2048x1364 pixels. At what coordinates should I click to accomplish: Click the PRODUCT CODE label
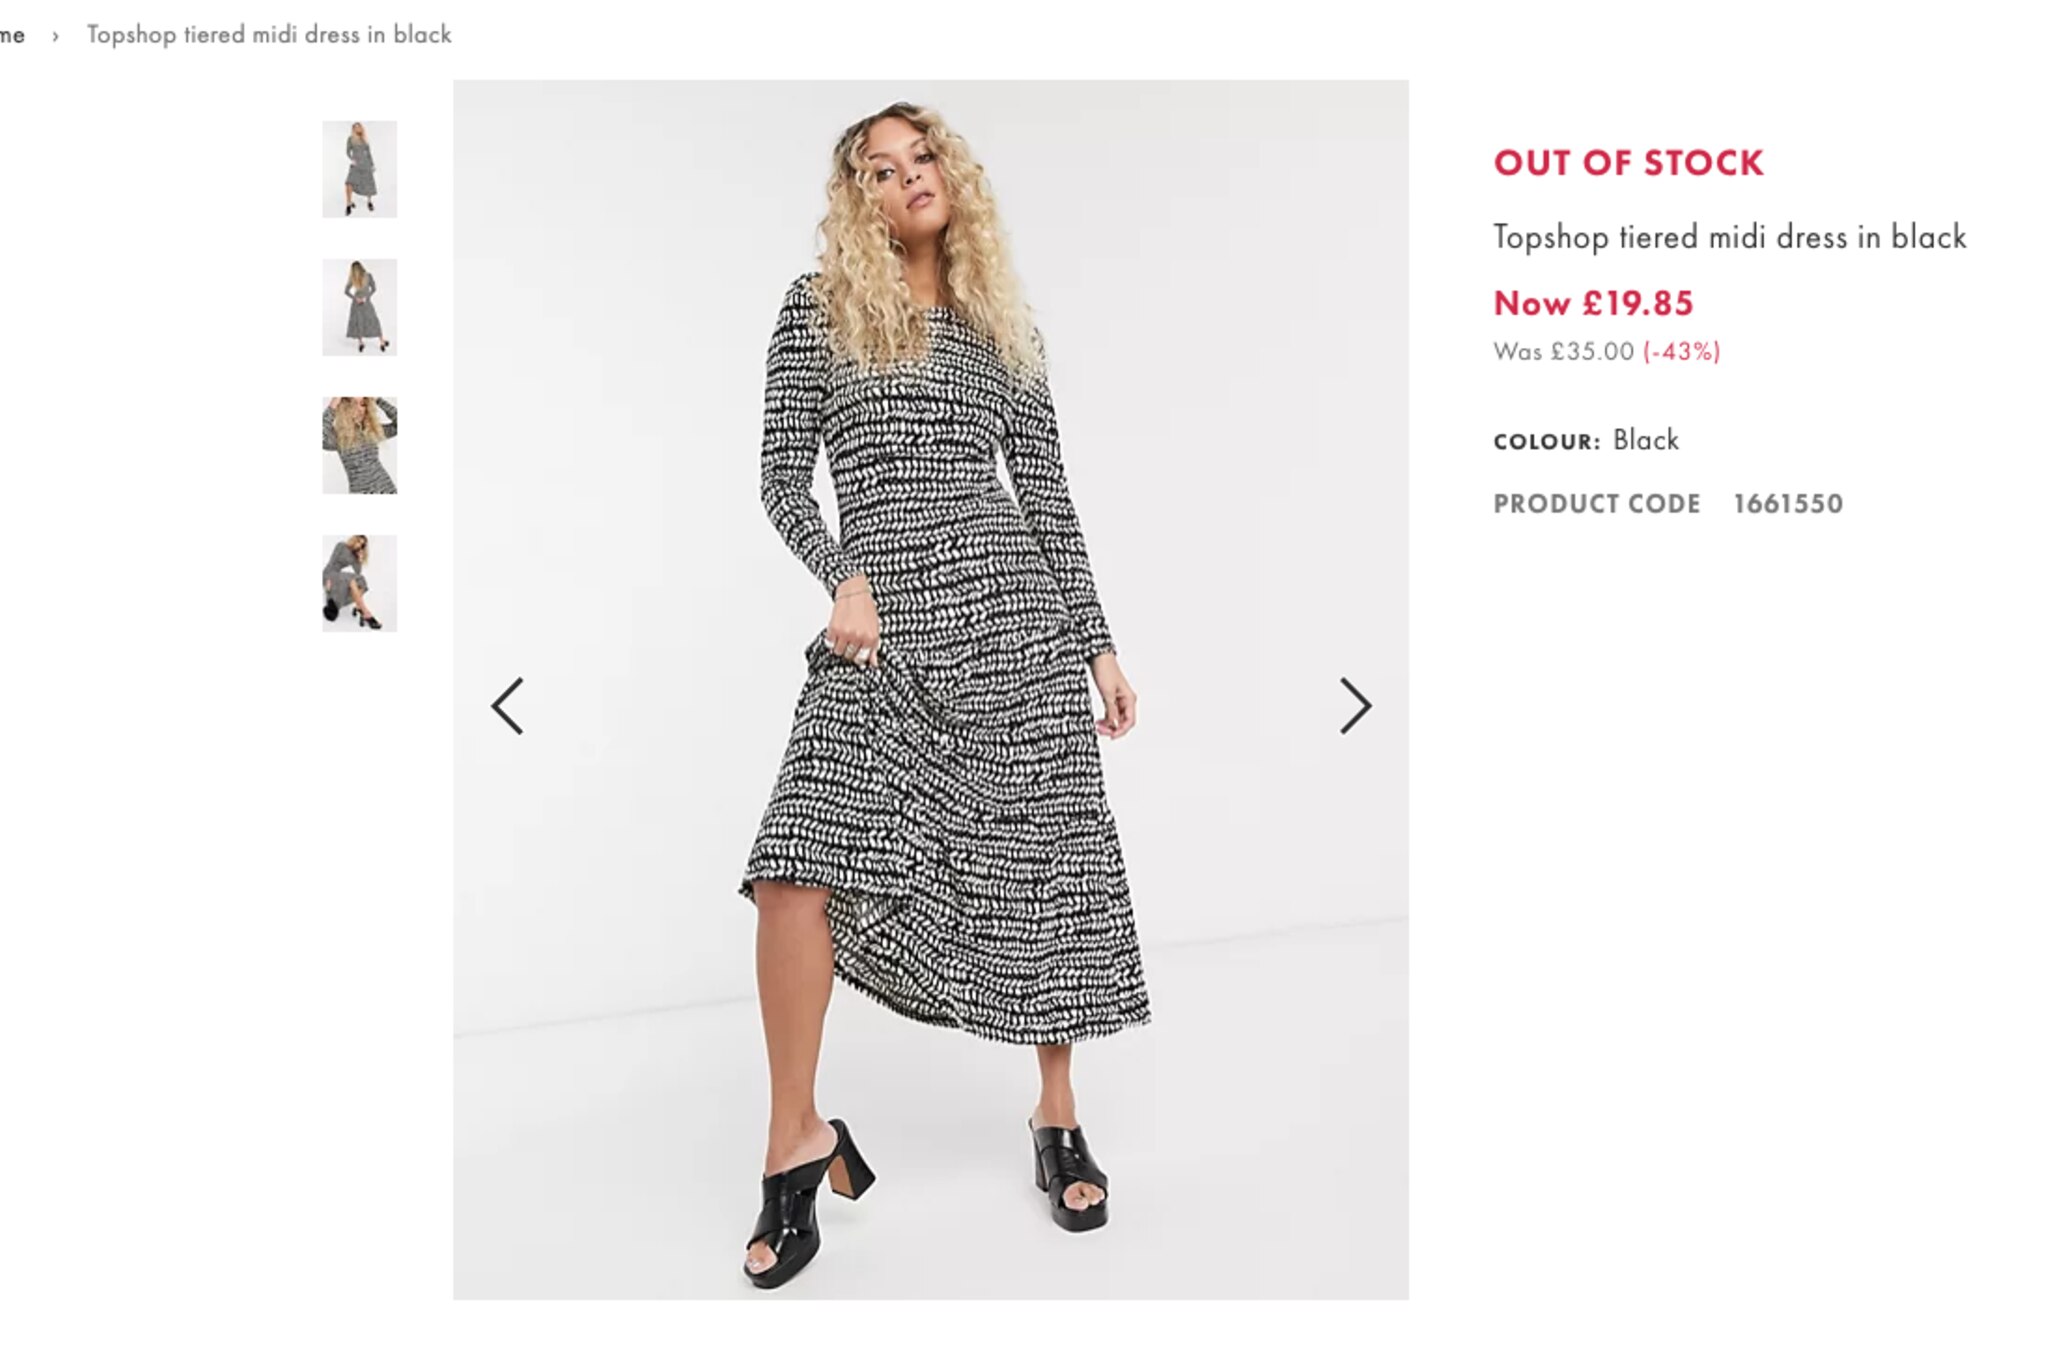(x=1596, y=503)
